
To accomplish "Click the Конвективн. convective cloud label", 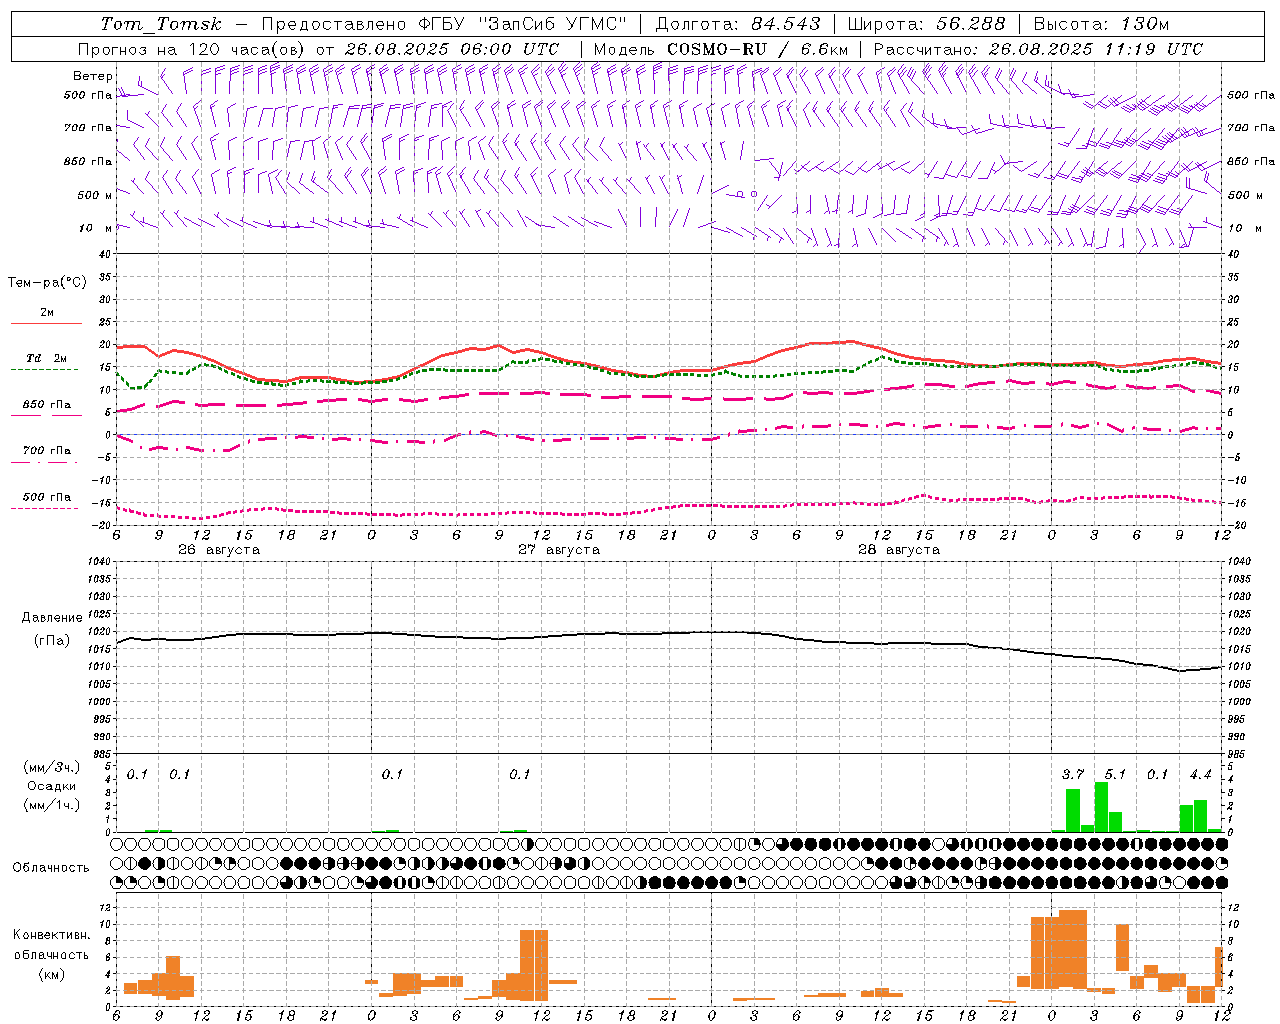I will click(x=52, y=935).
